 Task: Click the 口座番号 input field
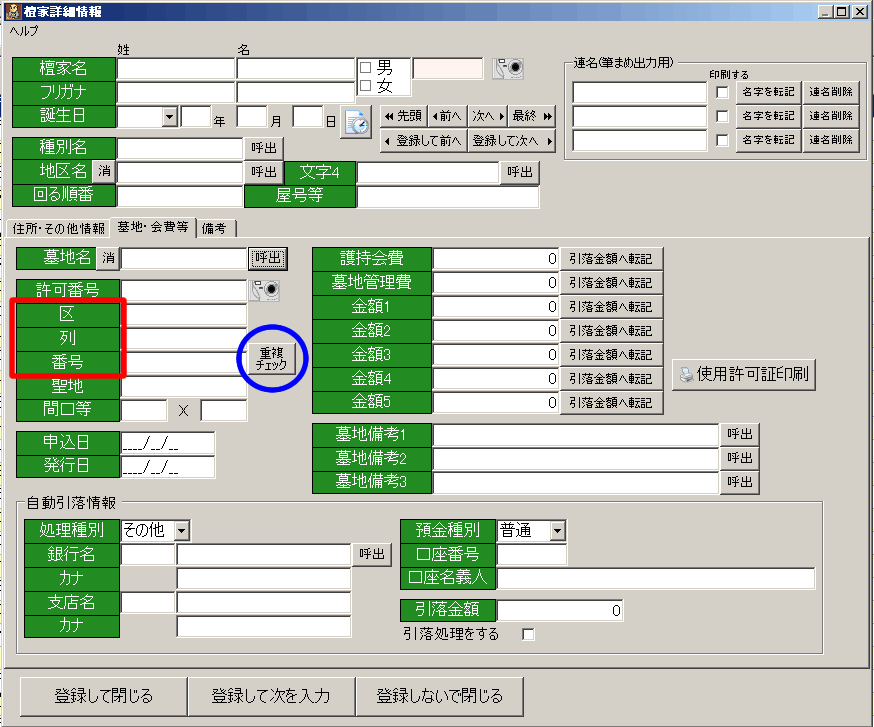[532, 555]
